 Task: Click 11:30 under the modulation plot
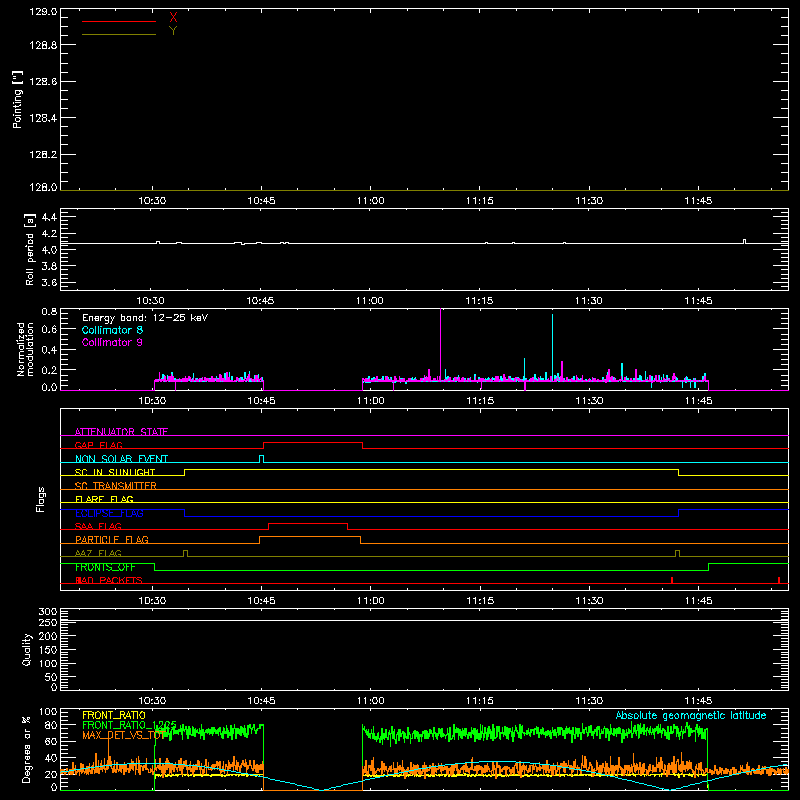point(589,401)
